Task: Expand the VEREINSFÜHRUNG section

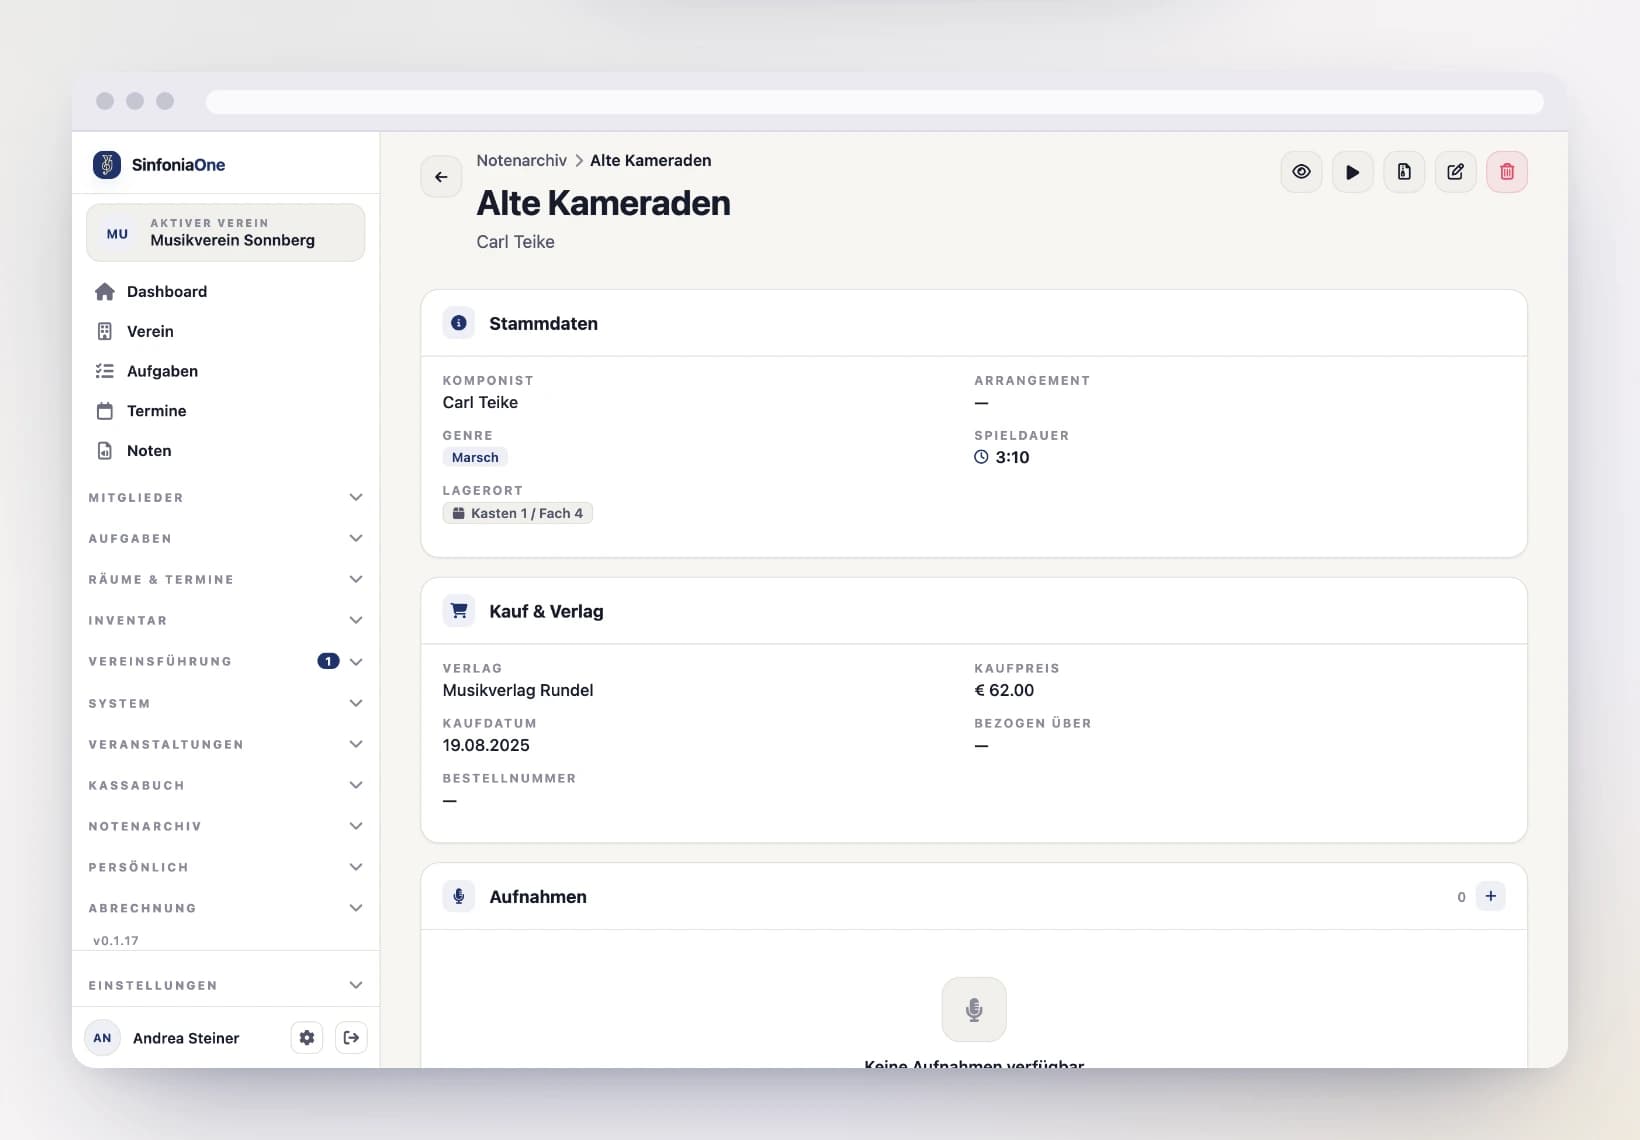Action: coord(226,661)
